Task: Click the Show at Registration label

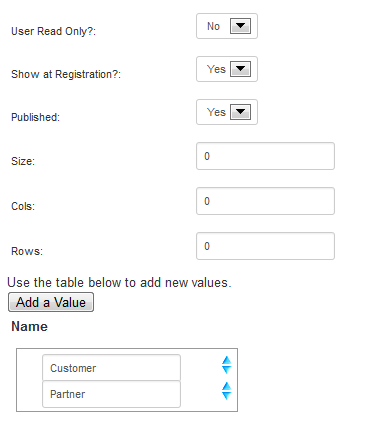Action: click(66, 74)
